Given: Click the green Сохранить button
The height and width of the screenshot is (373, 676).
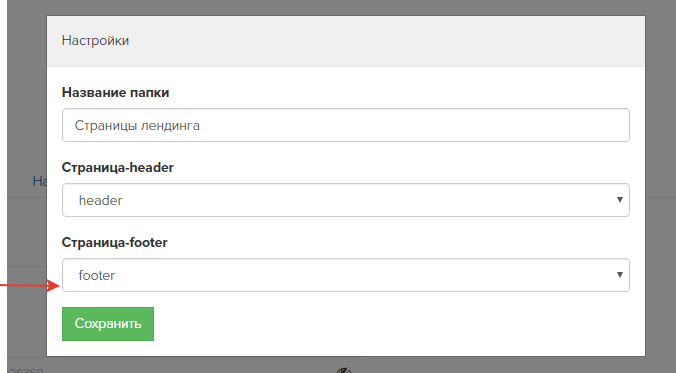Looking at the screenshot, I should 108,324.
